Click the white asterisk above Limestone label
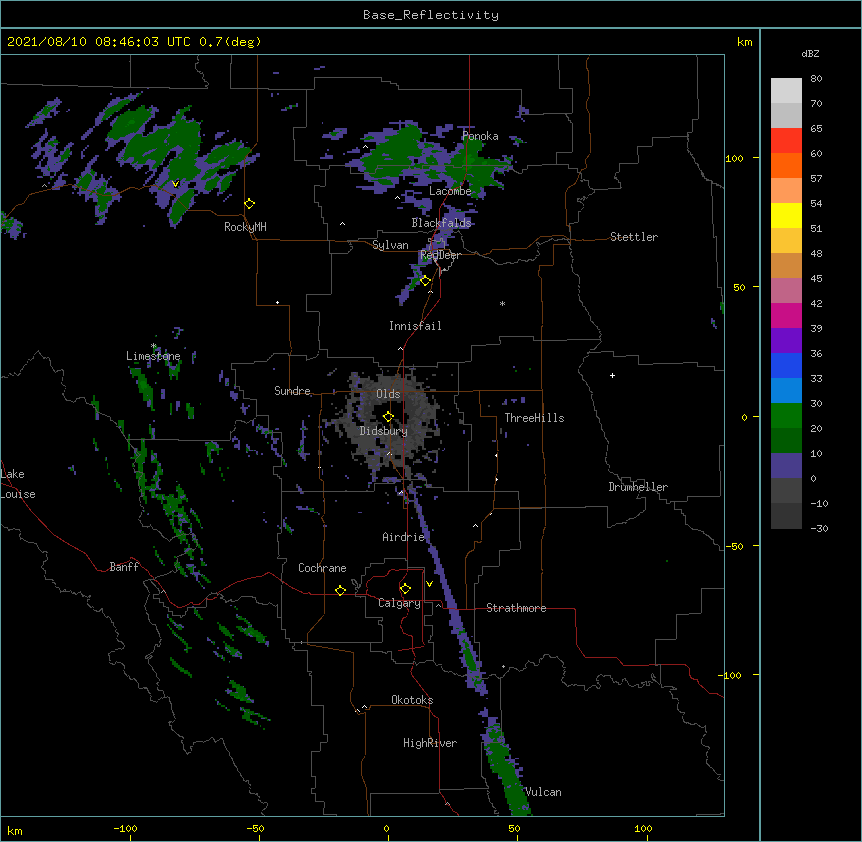 click(x=154, y=346)
